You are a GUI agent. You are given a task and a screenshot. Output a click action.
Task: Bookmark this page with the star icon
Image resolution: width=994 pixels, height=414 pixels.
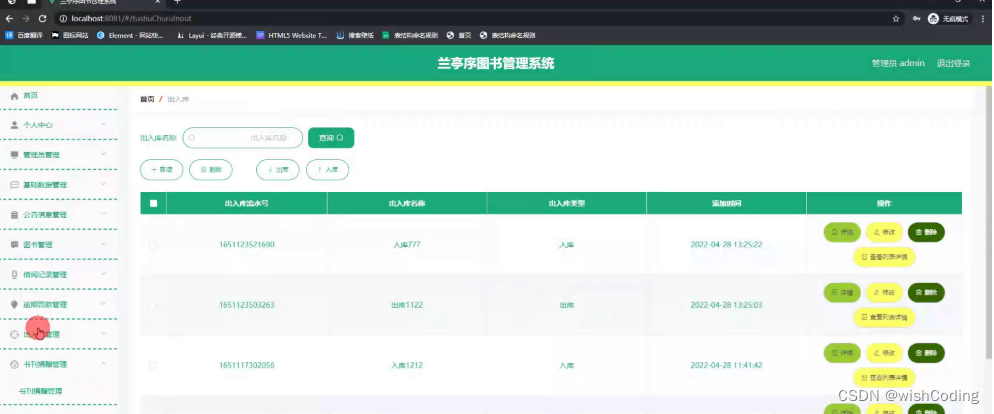pos(896,19)
